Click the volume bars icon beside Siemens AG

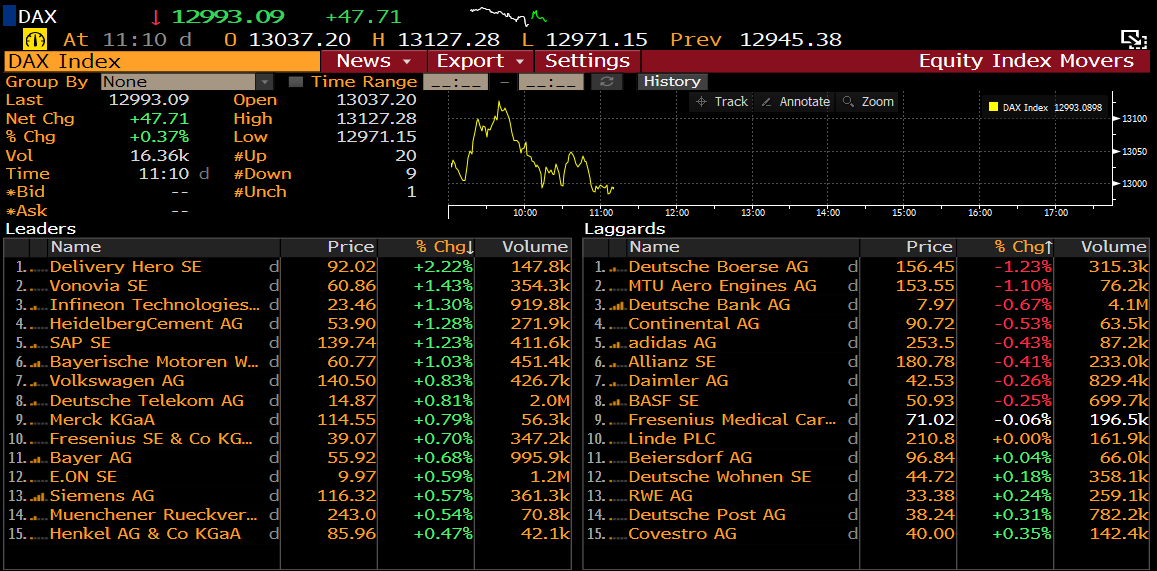(x=40, y=496)
